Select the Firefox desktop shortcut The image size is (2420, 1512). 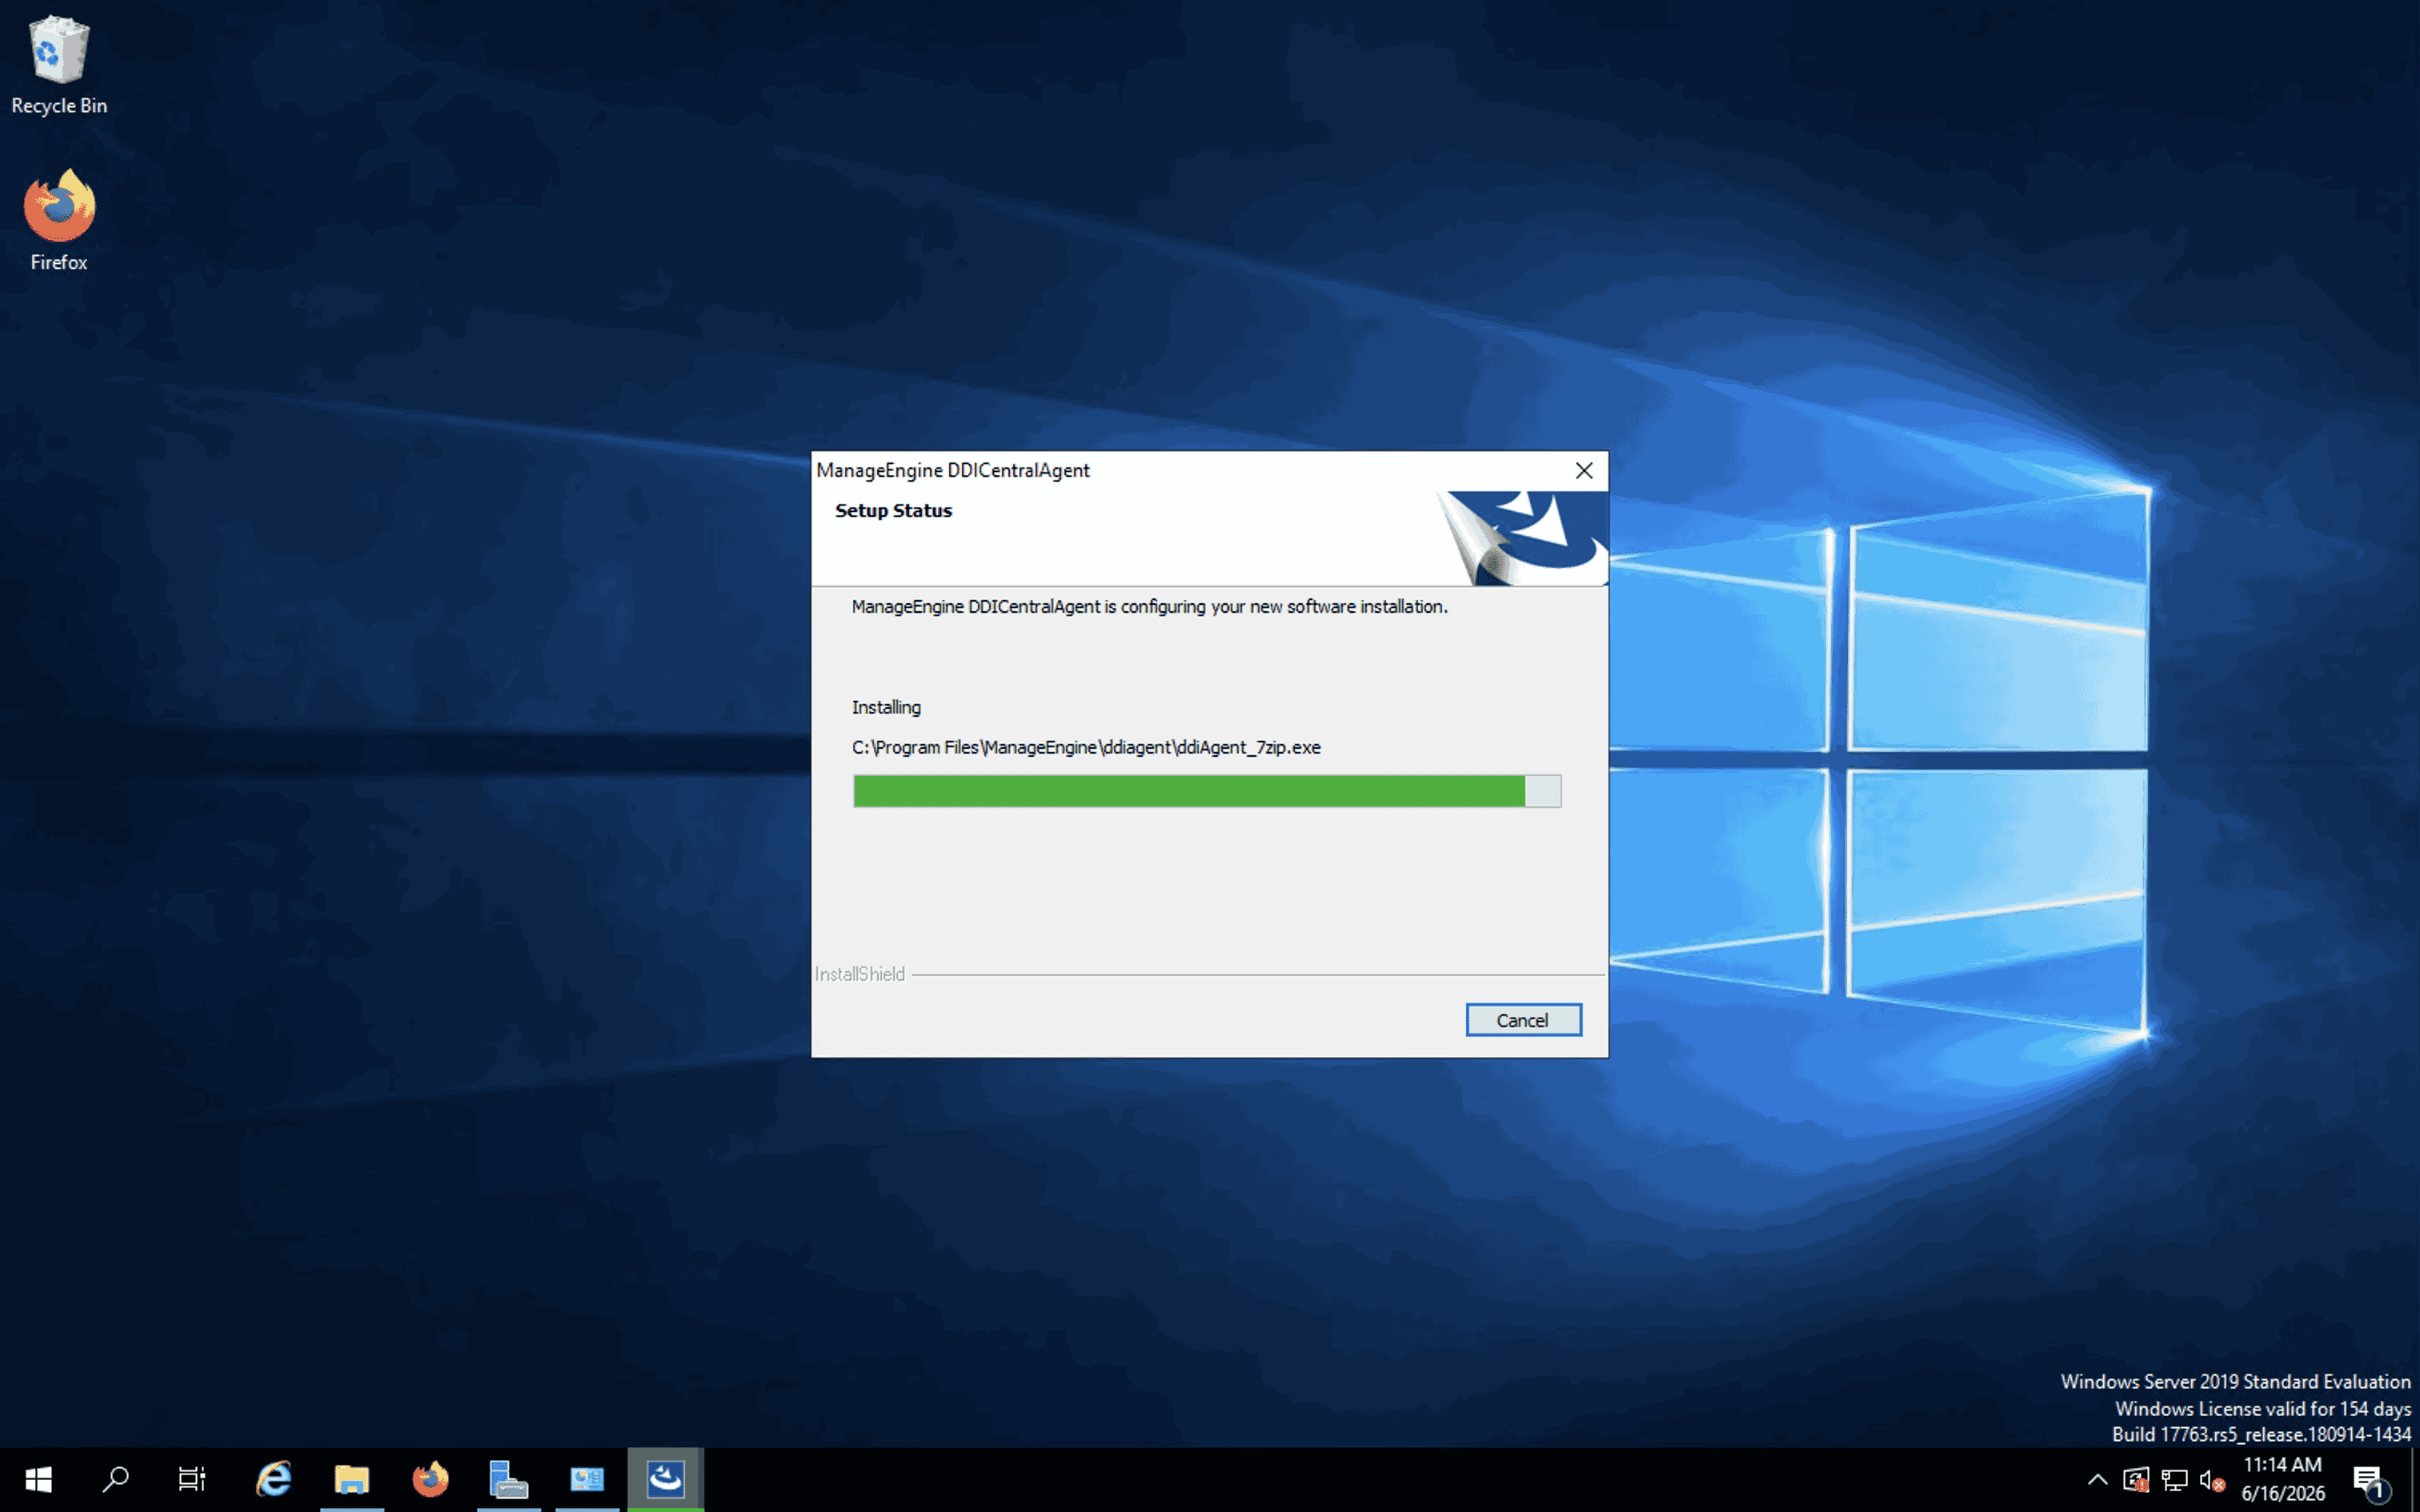[x=59, y=221]
